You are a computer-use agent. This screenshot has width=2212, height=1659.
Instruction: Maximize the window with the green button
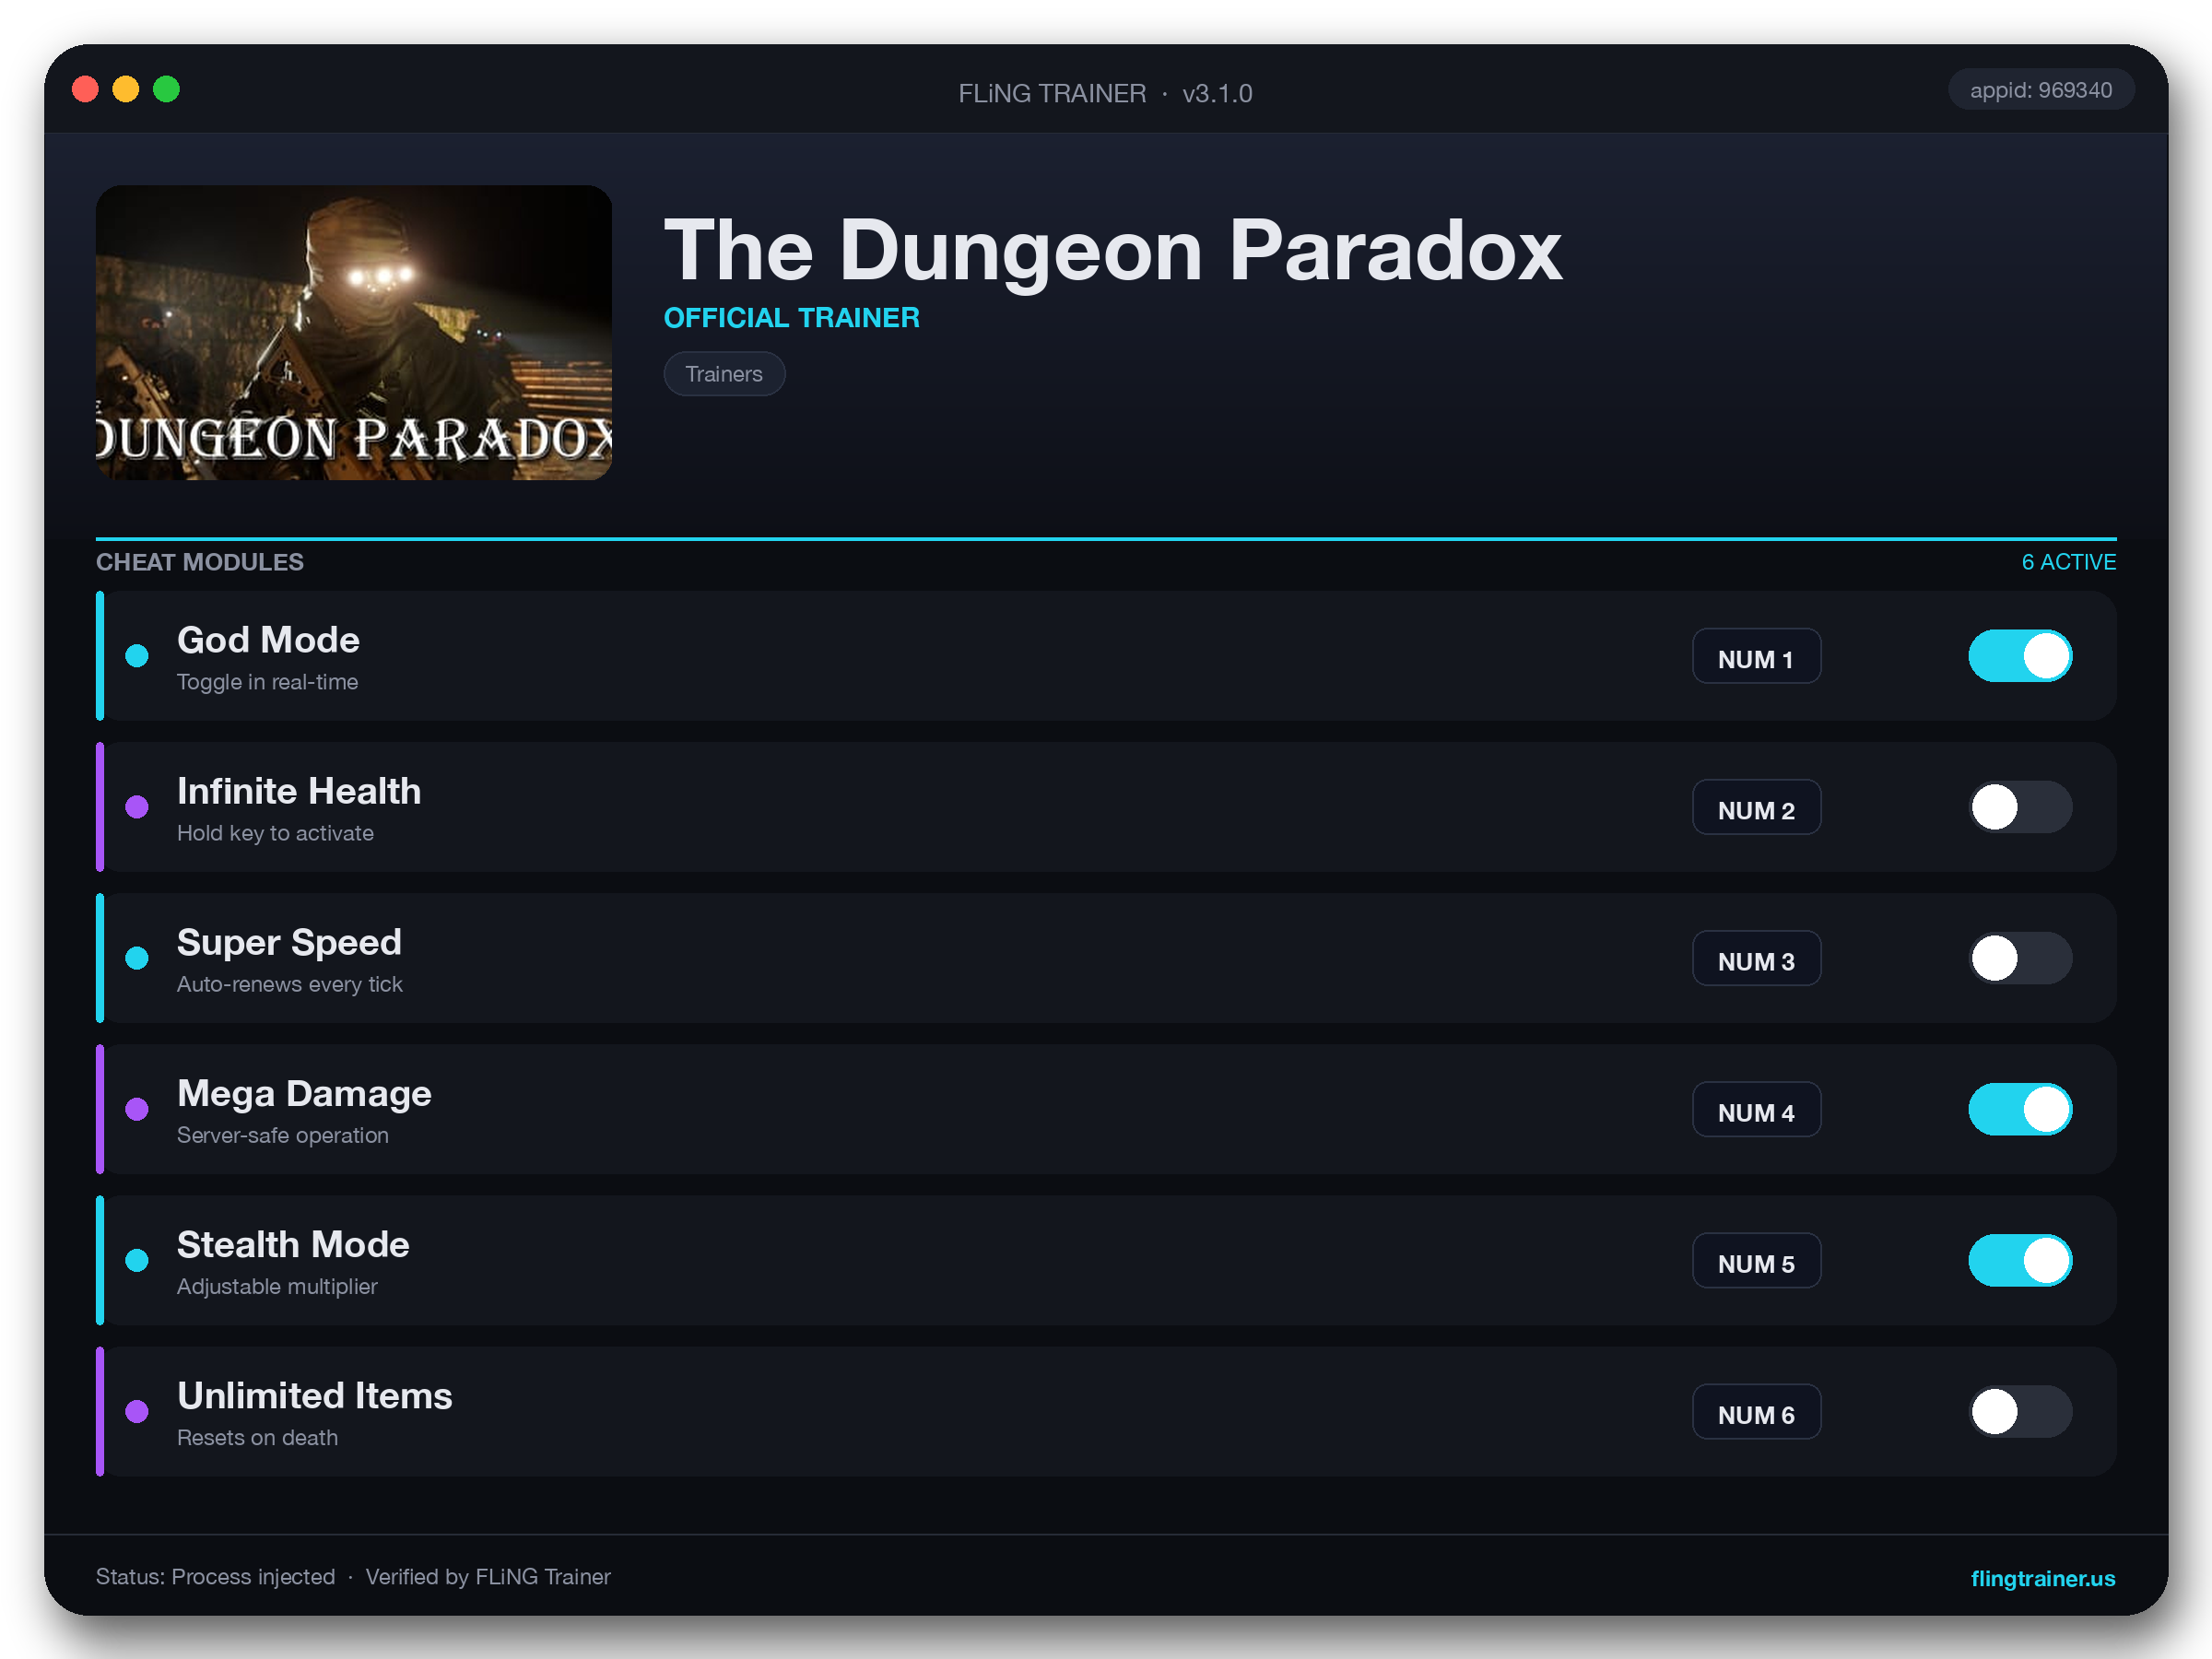tap(166, 90)
